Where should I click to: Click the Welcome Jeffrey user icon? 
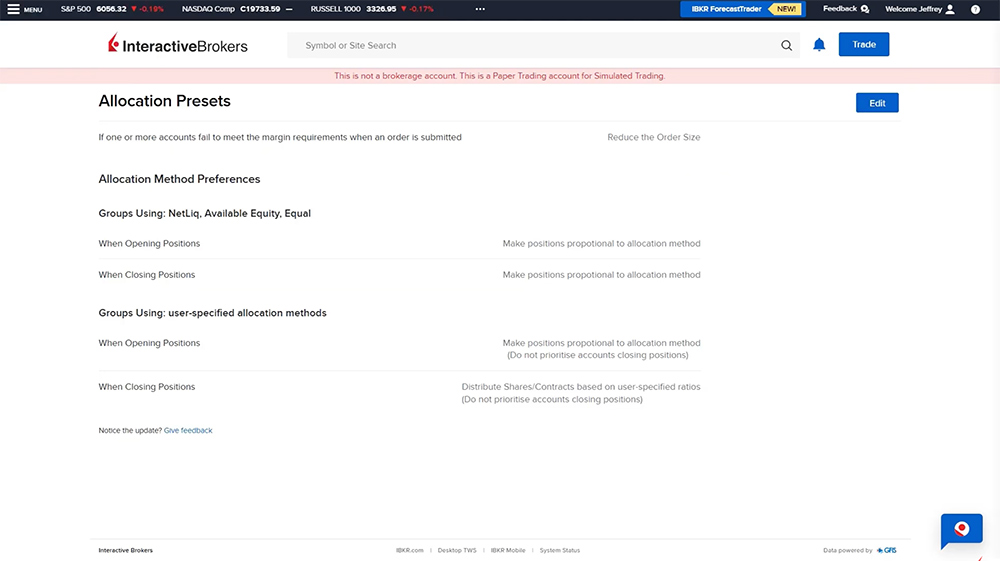point(950,9)
